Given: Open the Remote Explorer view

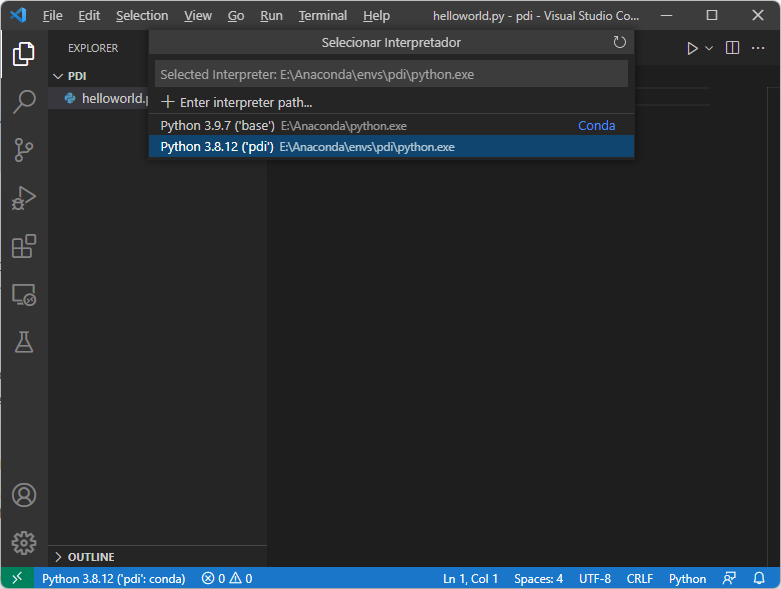Looking at the screenshot, I should pos(23,295).
